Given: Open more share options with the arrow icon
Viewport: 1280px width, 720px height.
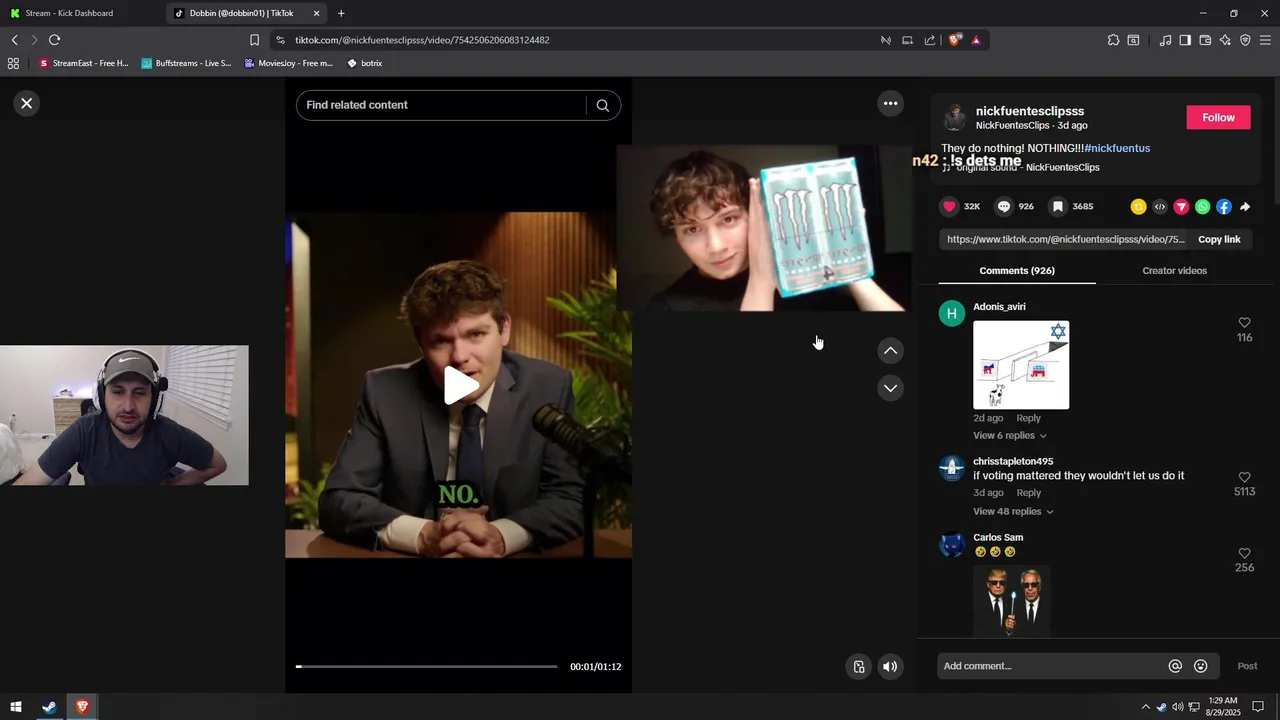Looking at the screenshot, I should click(1245, 207).
